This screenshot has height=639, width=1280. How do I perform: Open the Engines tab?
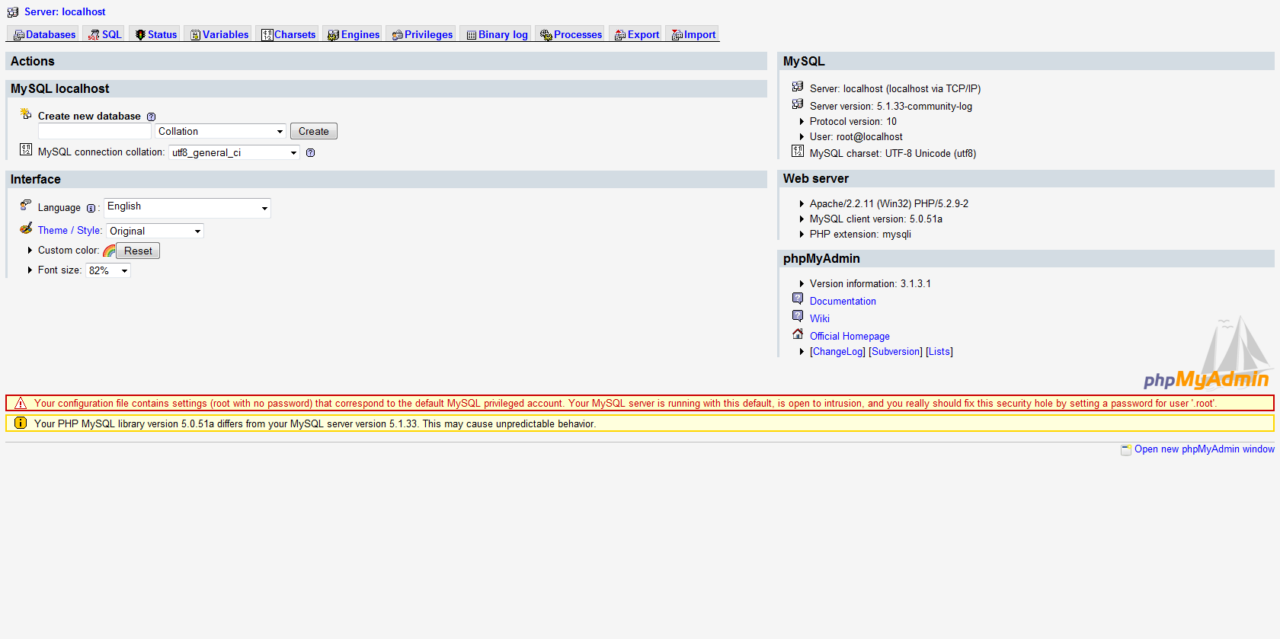pos(353,34)
